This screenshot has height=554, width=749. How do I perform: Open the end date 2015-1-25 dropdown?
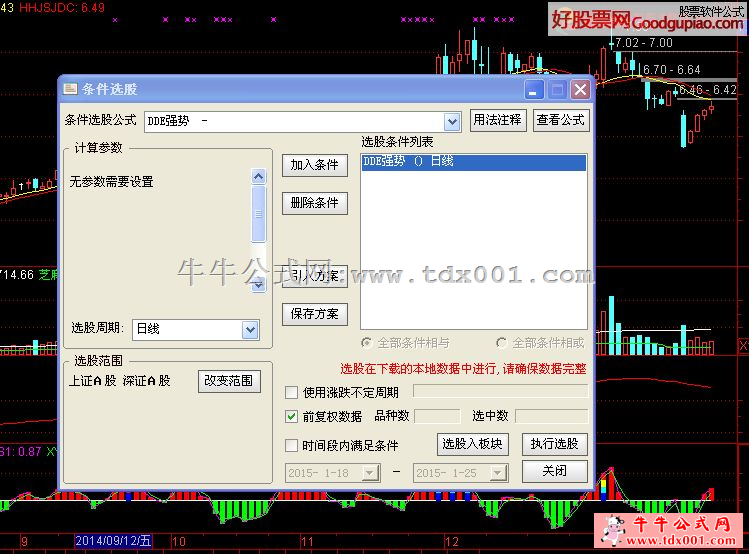click(x=498, y=473)
